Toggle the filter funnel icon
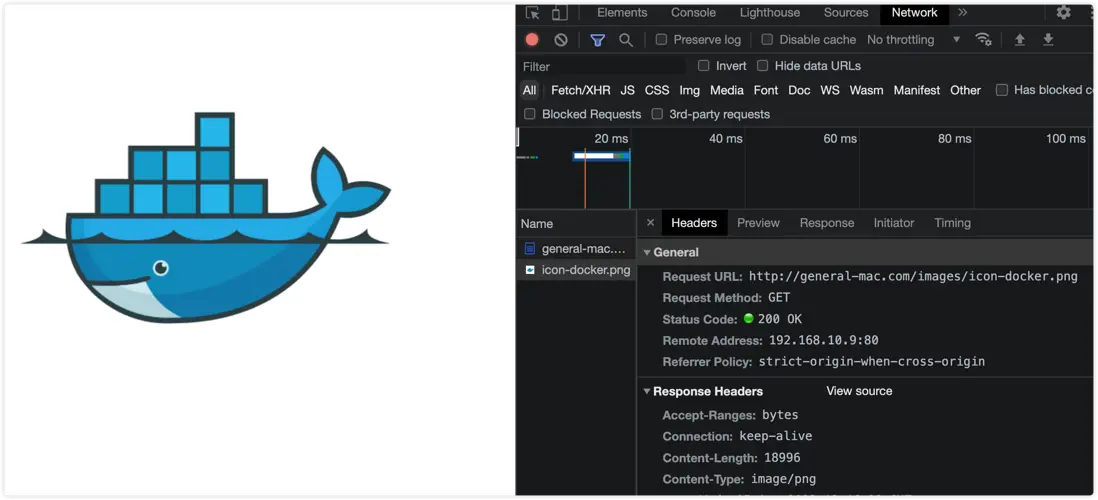Viewport: 1098px width, 500px height. click(597, 40)
